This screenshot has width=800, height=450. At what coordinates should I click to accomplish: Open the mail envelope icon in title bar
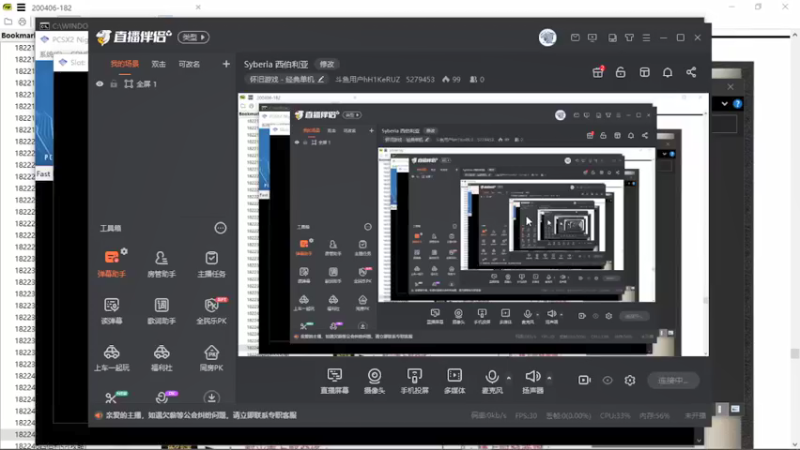tap(575, 38)
